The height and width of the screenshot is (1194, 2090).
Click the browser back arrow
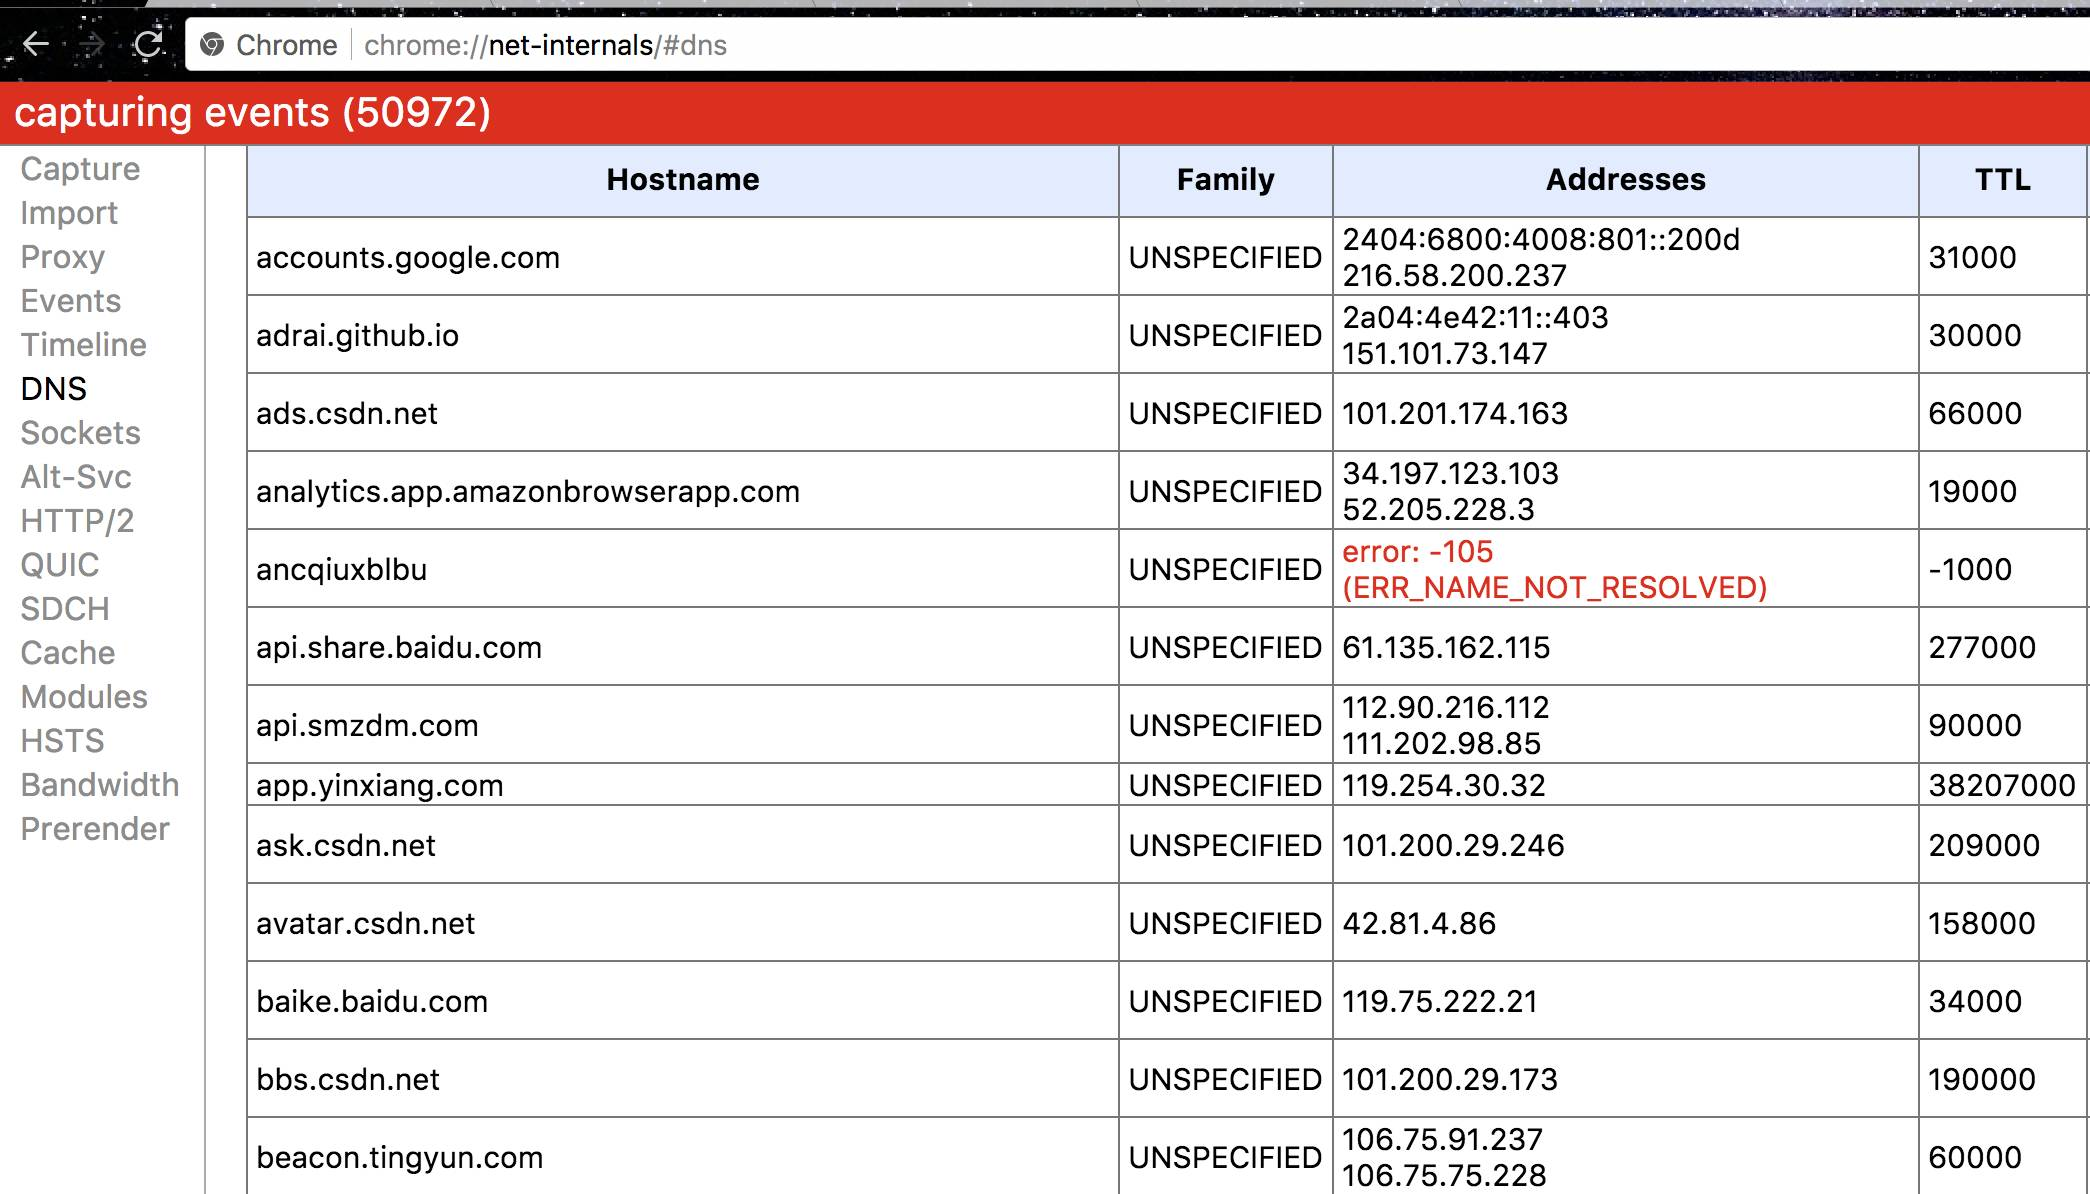(x=36, y=45)
